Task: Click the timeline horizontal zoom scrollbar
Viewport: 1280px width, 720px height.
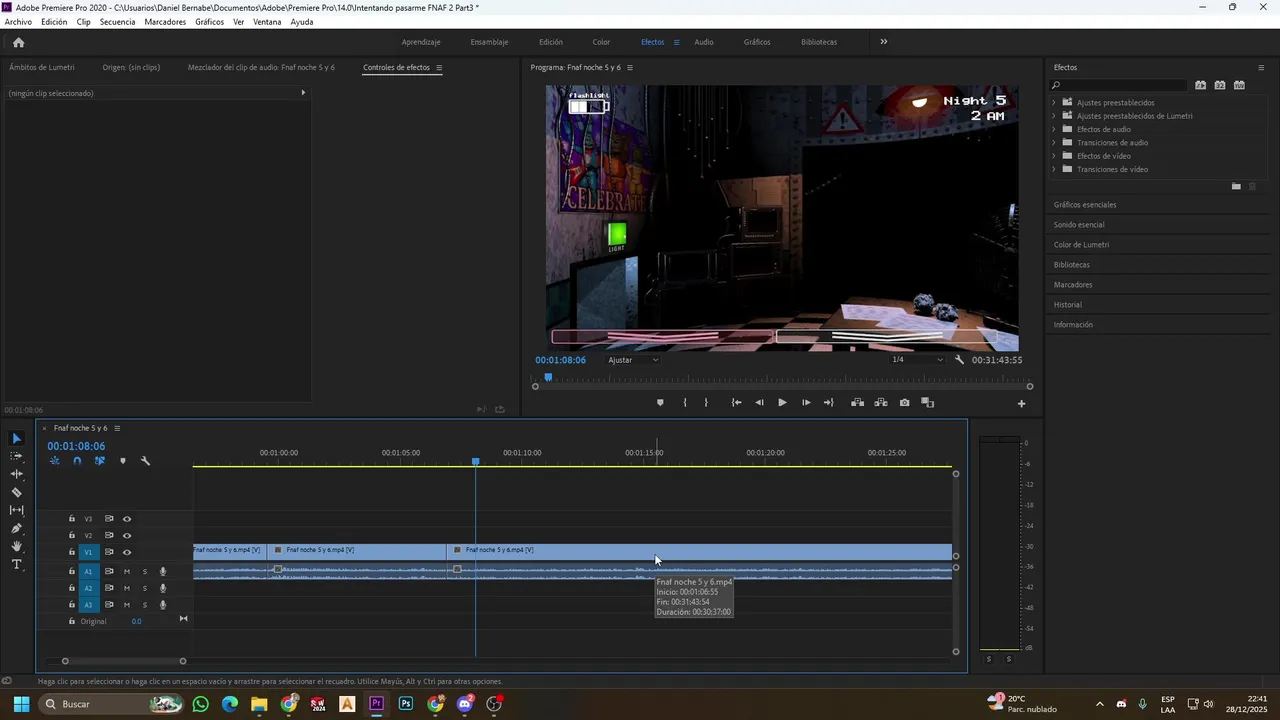Action: click(124, 661)
